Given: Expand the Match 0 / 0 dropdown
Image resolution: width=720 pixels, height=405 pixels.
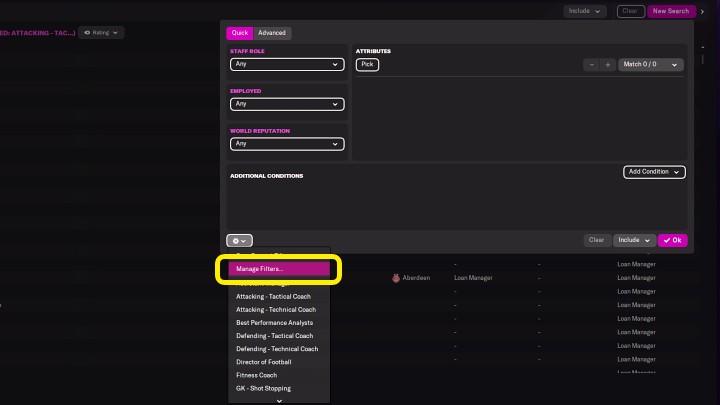Looking at the screenshot, I should point(650,65).
